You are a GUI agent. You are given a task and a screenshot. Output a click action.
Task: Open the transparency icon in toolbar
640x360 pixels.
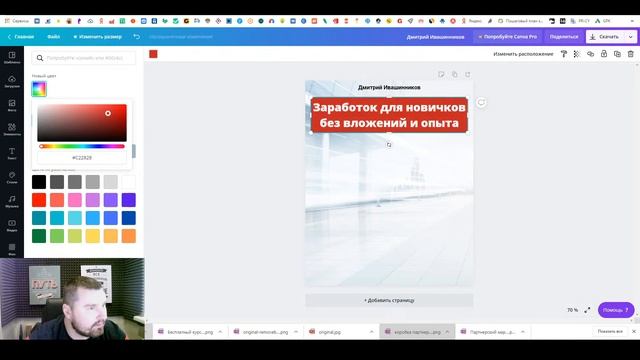577,54
